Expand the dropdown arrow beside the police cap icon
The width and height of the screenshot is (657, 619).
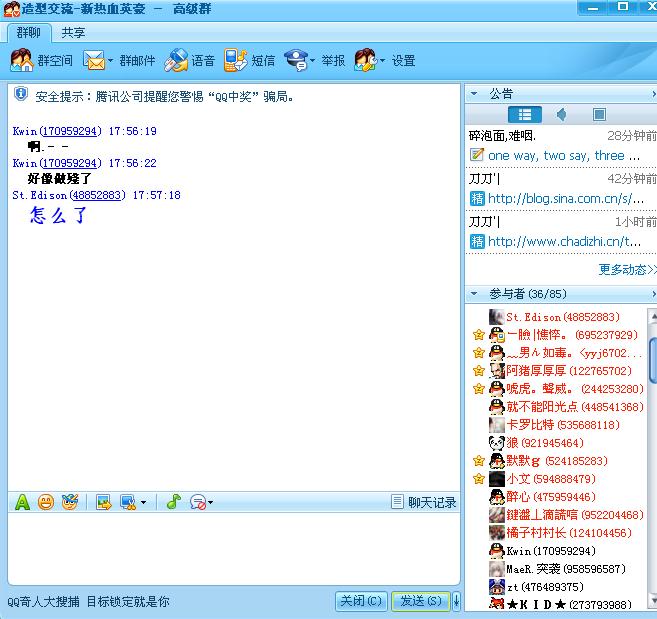point(313,61)
